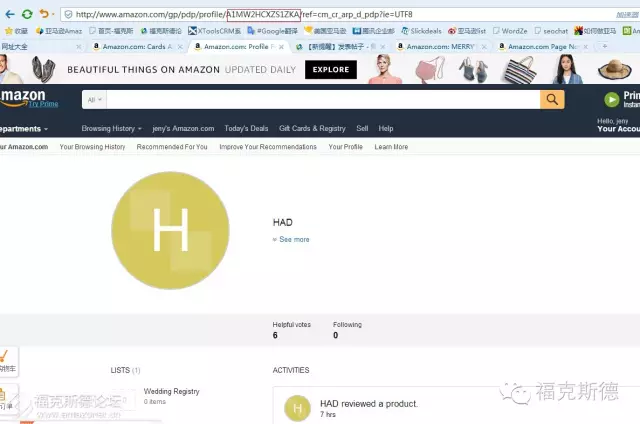This screenshot has height=424, width=640.
Task: Open the Slickdeals bookmark
Action: pyautogui.click(x=421, y=31)
